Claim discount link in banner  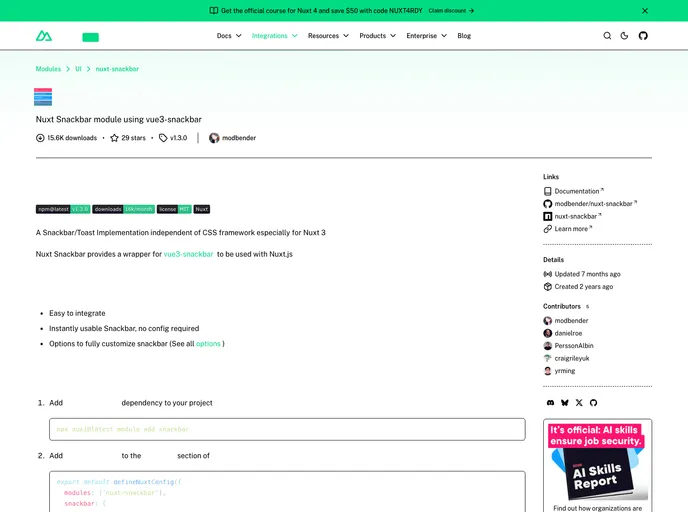tap(452, 11)
